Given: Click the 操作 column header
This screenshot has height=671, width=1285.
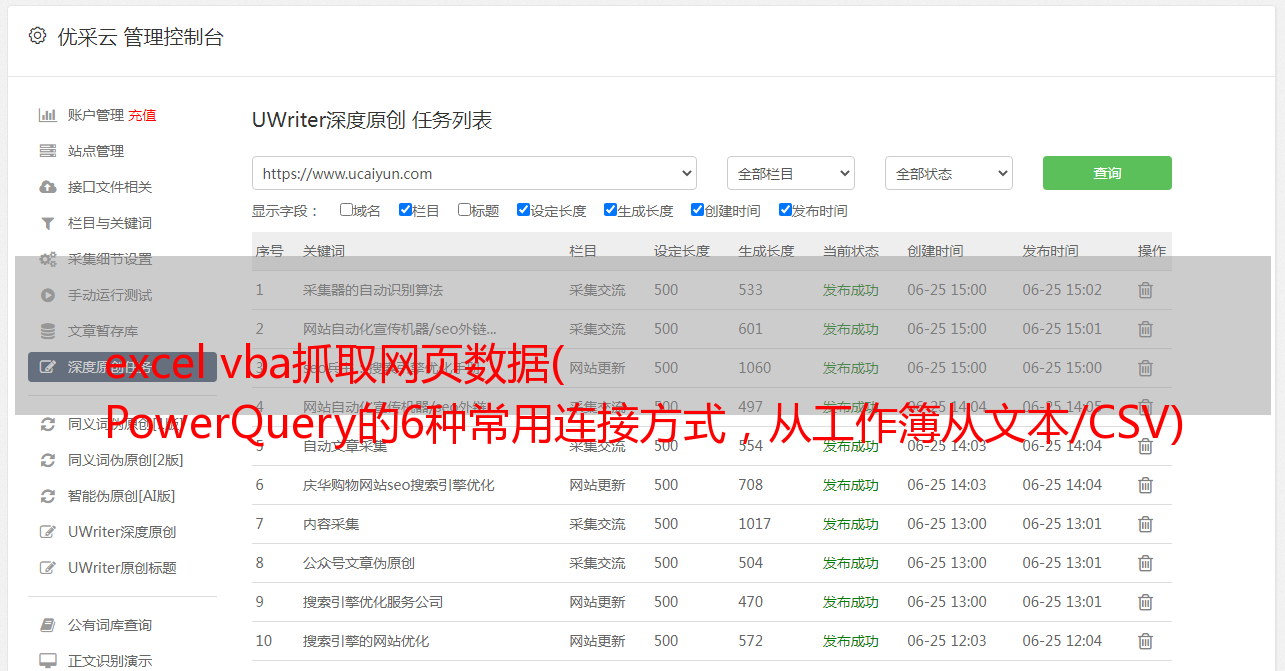Looking at the screenshot, I should (1152, 251).
